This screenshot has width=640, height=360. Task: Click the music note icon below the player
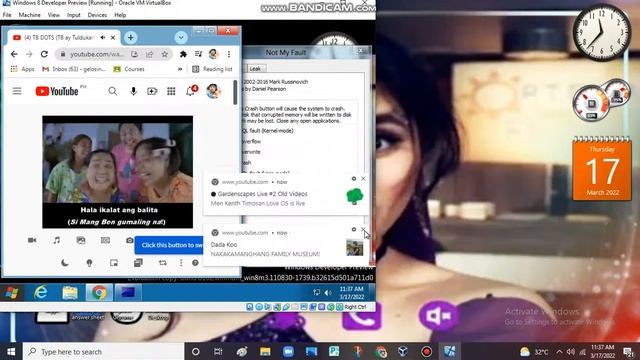coord(56,240)
